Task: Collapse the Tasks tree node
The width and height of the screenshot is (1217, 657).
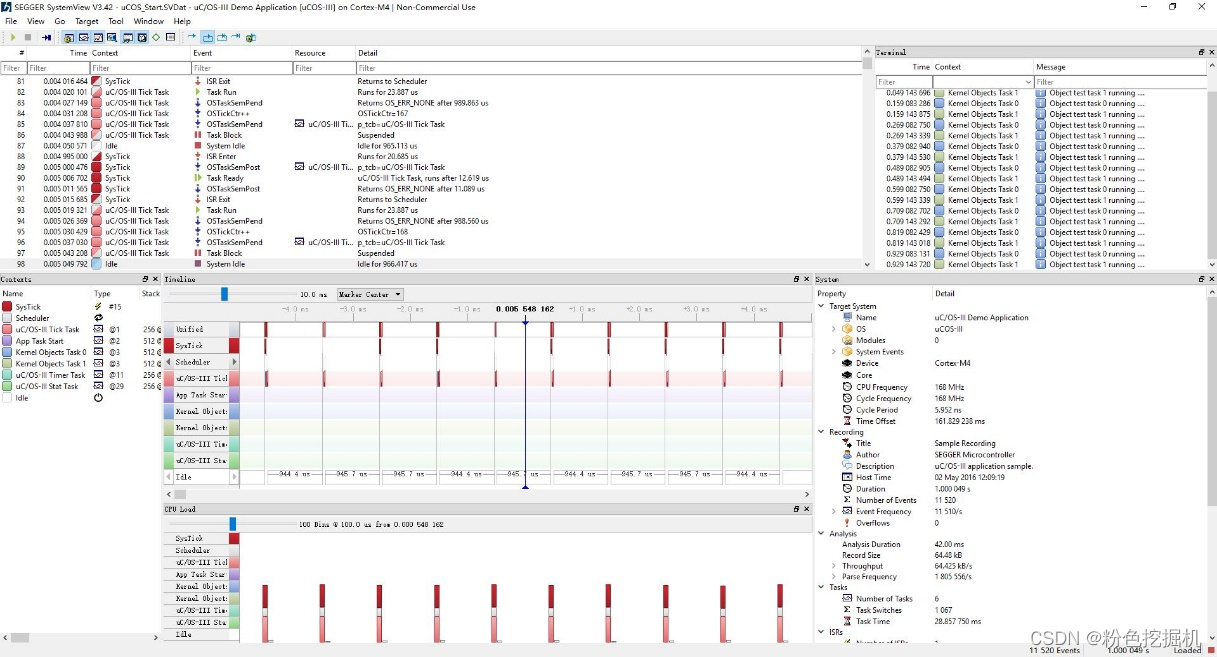Action: (x=822, y=587)
